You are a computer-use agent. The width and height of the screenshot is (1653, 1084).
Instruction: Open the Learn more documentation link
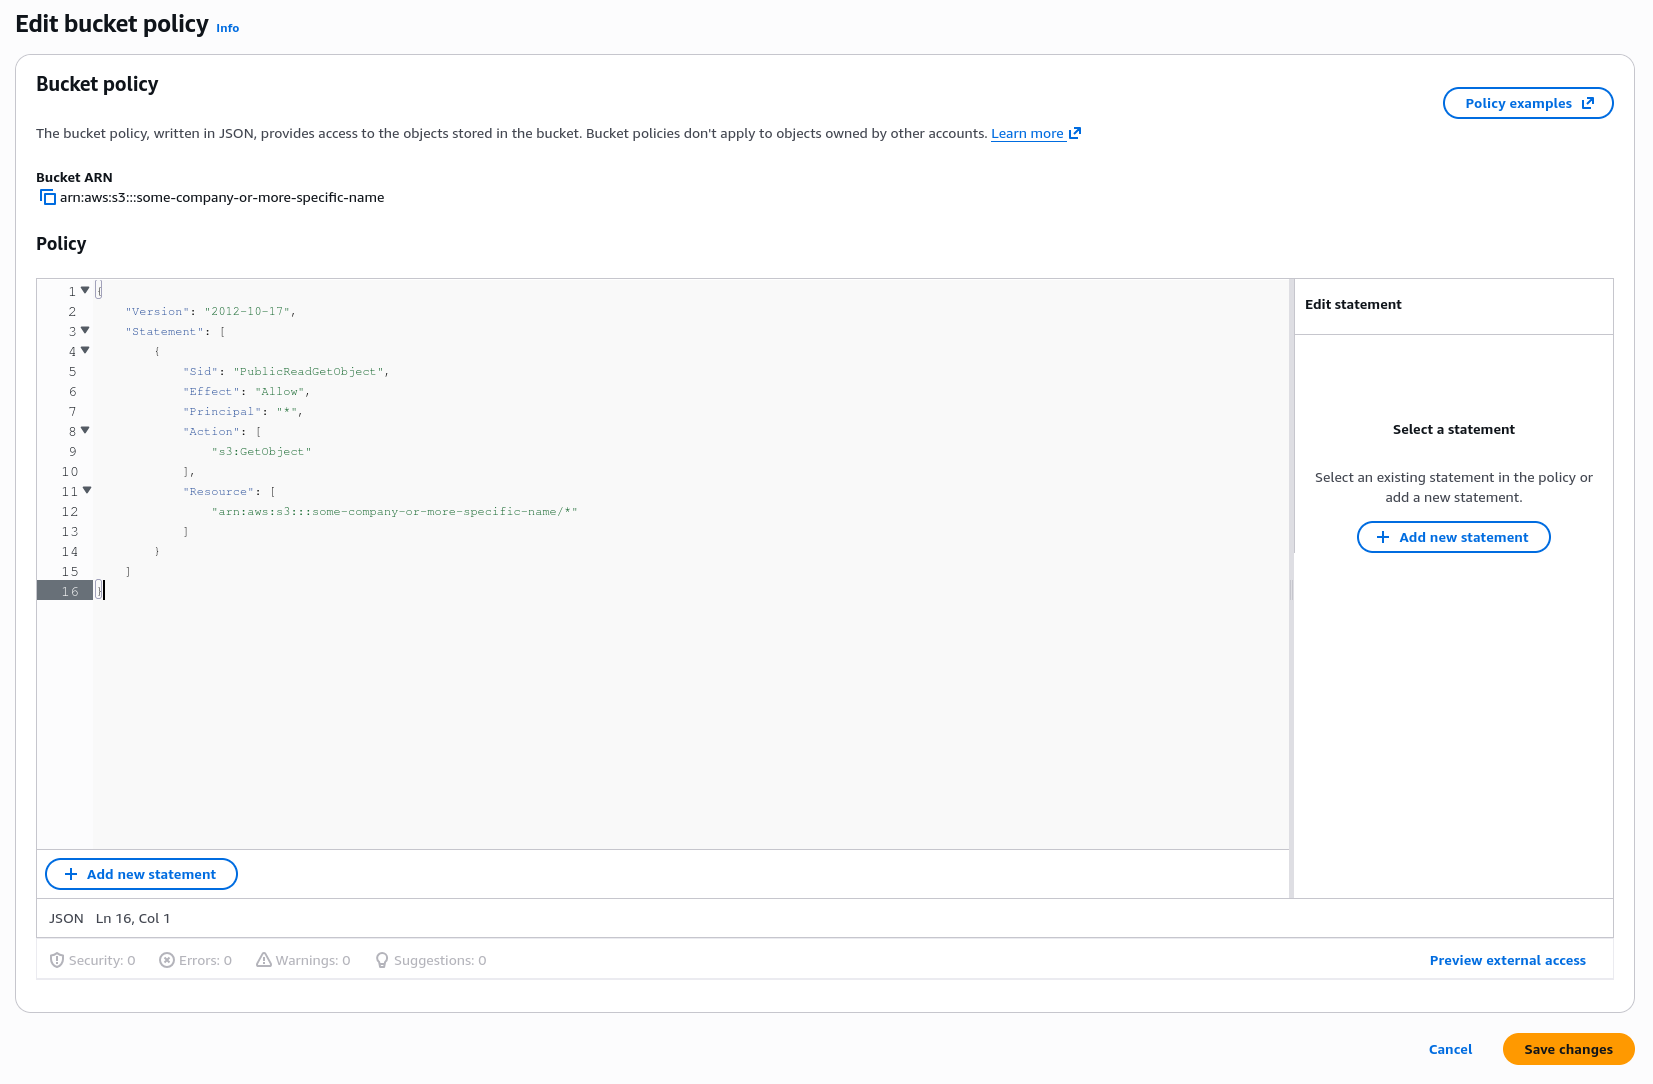pyautogui.click(x=1027, y=134)
